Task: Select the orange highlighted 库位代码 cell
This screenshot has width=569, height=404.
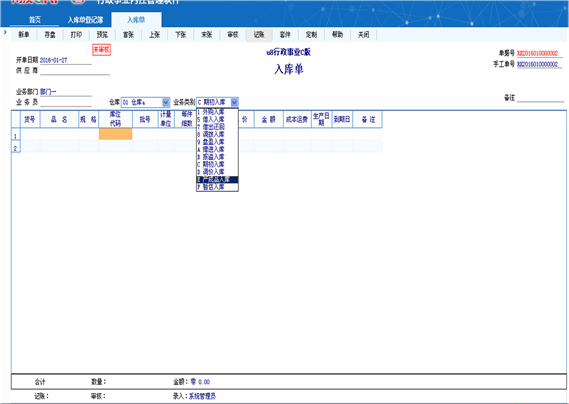Action: pyautogui.click(x=115, y=134)
